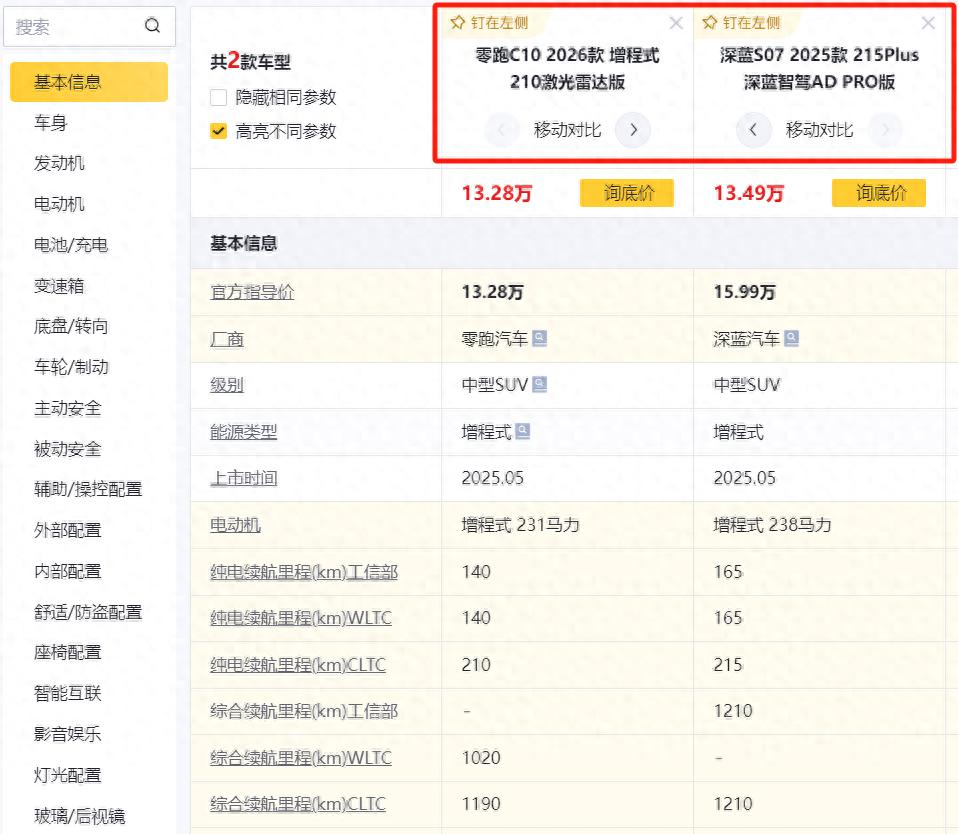Viewport: 958px width, 834px height.
Task: Open 厂商 parameter link
Action: click(x=227, y=338)
